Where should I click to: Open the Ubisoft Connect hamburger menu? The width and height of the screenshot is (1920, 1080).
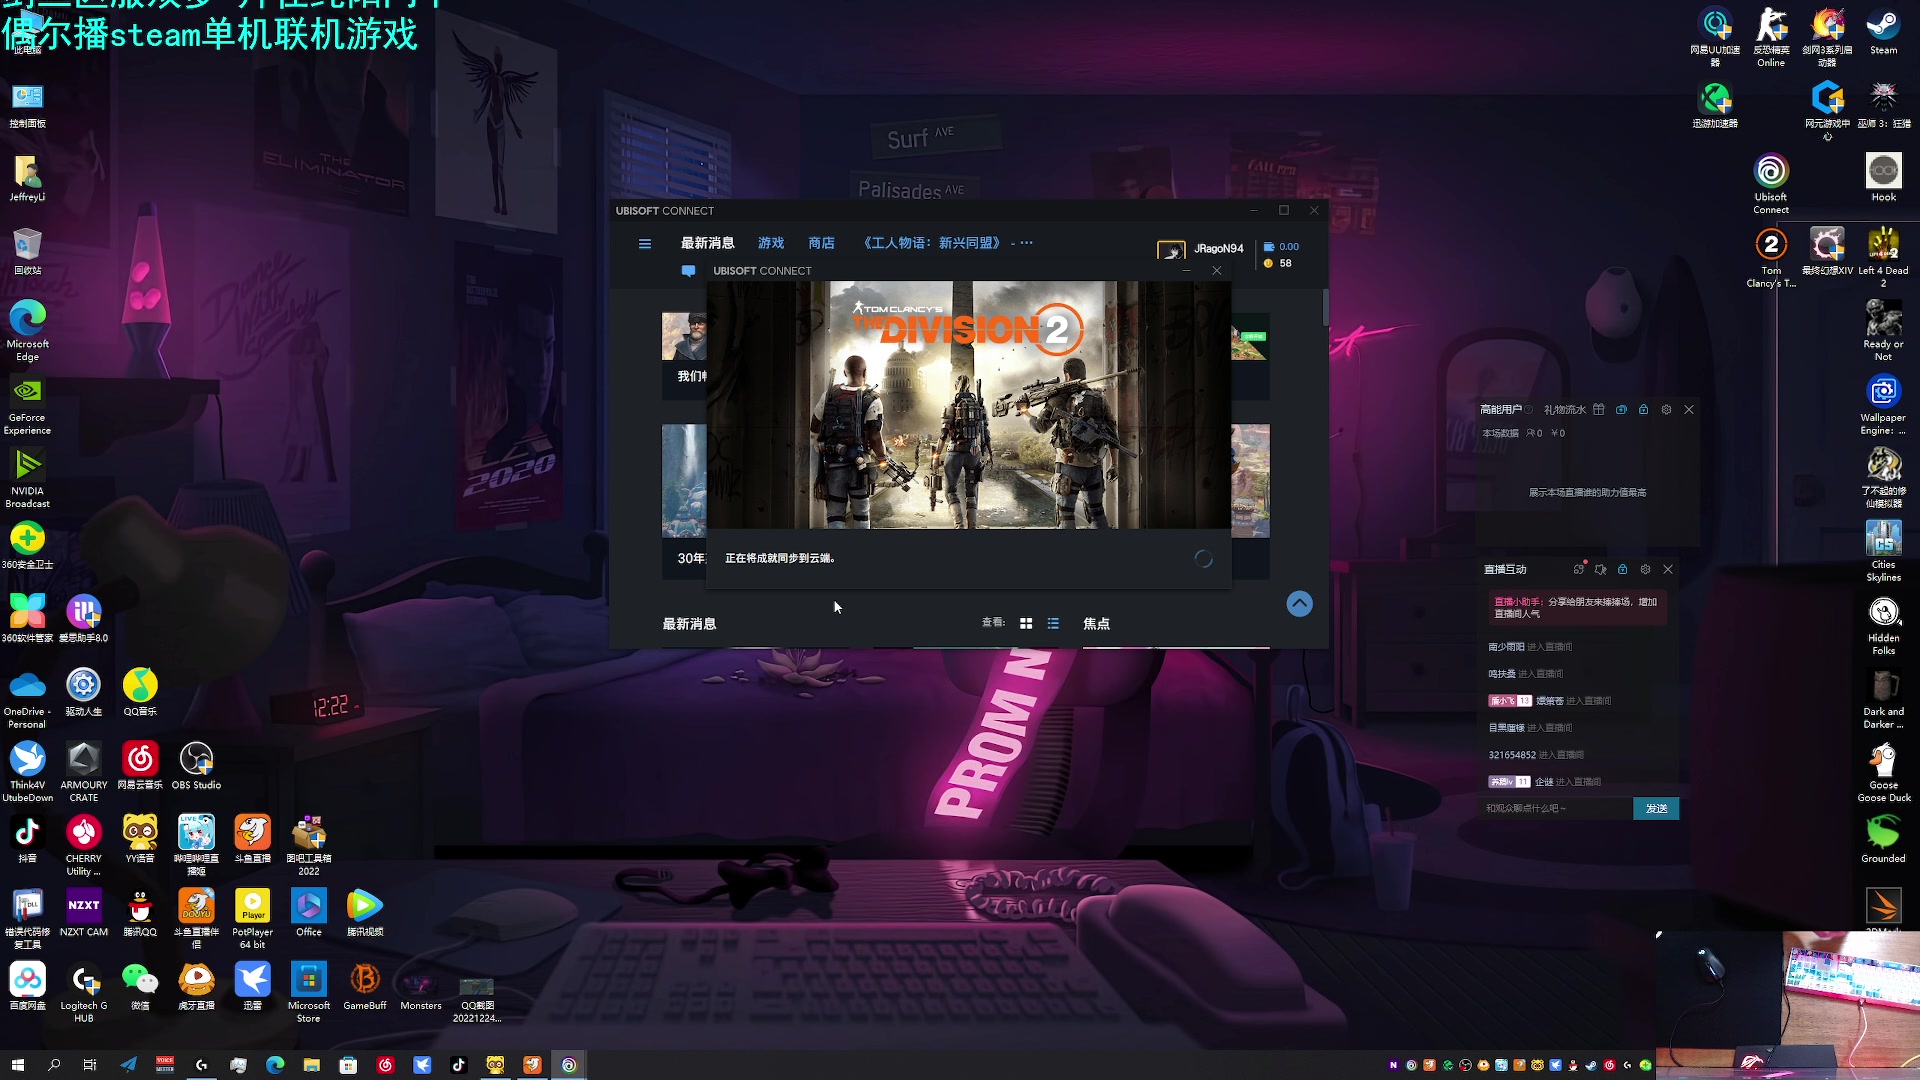click(x=645, y=244)
